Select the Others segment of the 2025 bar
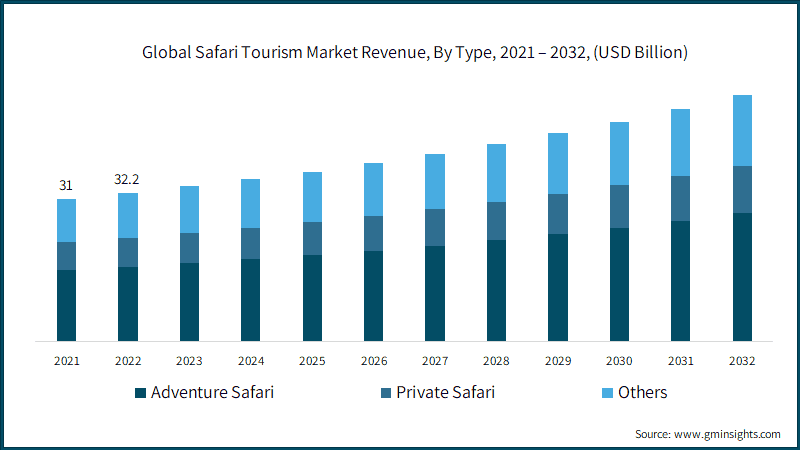This screenshot has width=800, height=450. coord(312,197)
